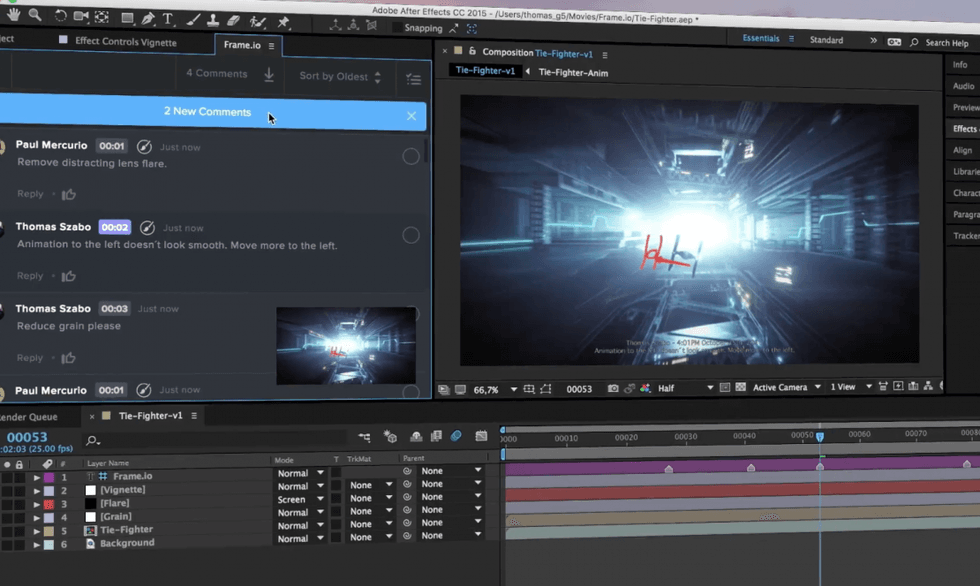Open Screen blend mode dropdown for Flare

(x=300, y=499)
